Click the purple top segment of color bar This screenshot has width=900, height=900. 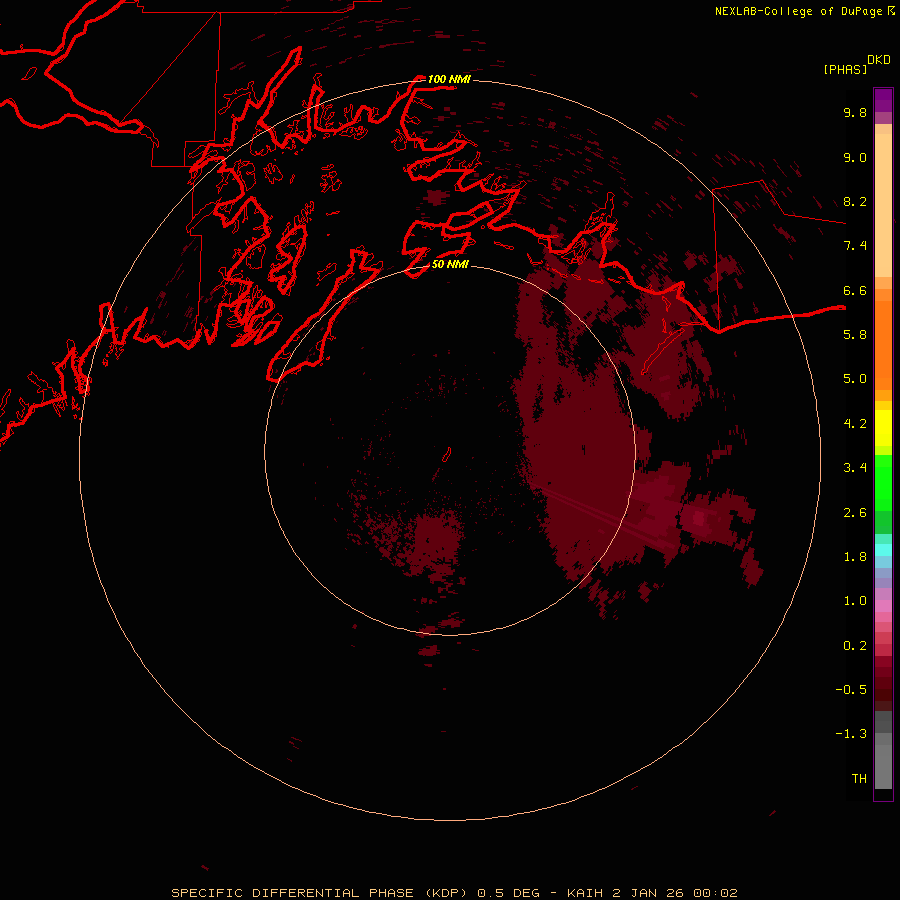pos(883,100)
